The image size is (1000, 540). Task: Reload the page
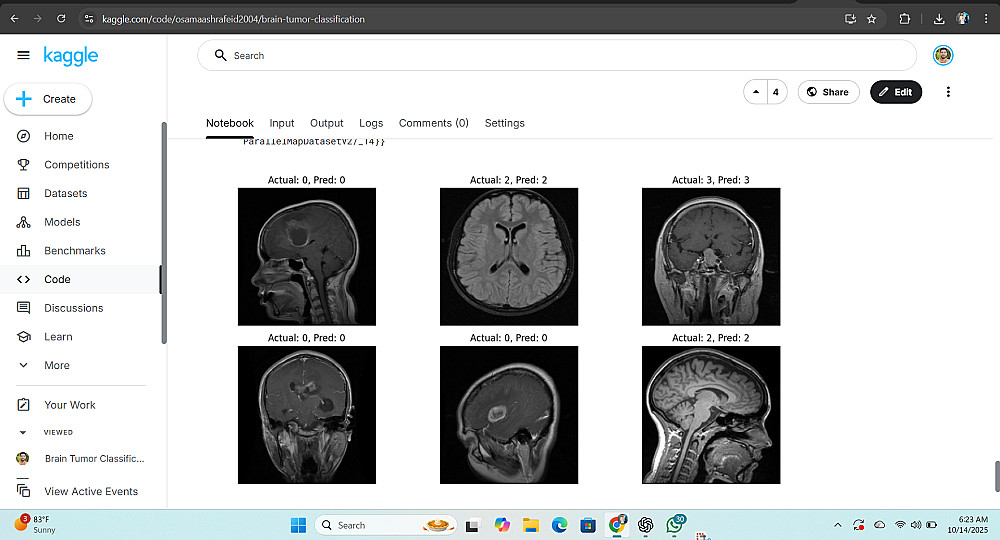[61, 18]
